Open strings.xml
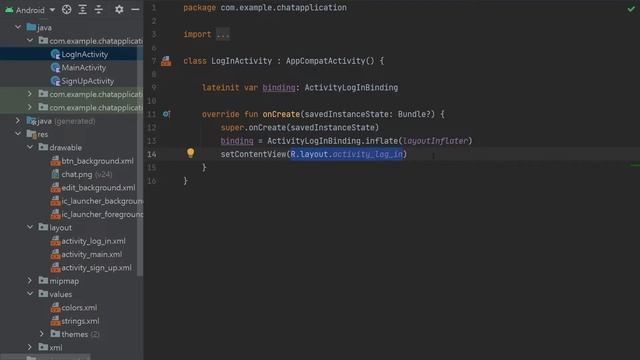Viewport: 640px width, 360px height. point(80,321)
